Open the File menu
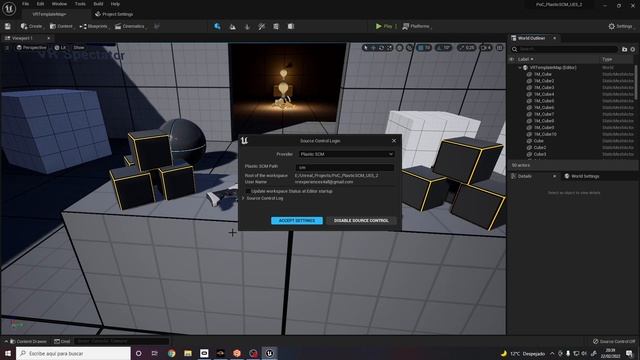The width and height of the screenshot is (640, 360). (25, 4)
